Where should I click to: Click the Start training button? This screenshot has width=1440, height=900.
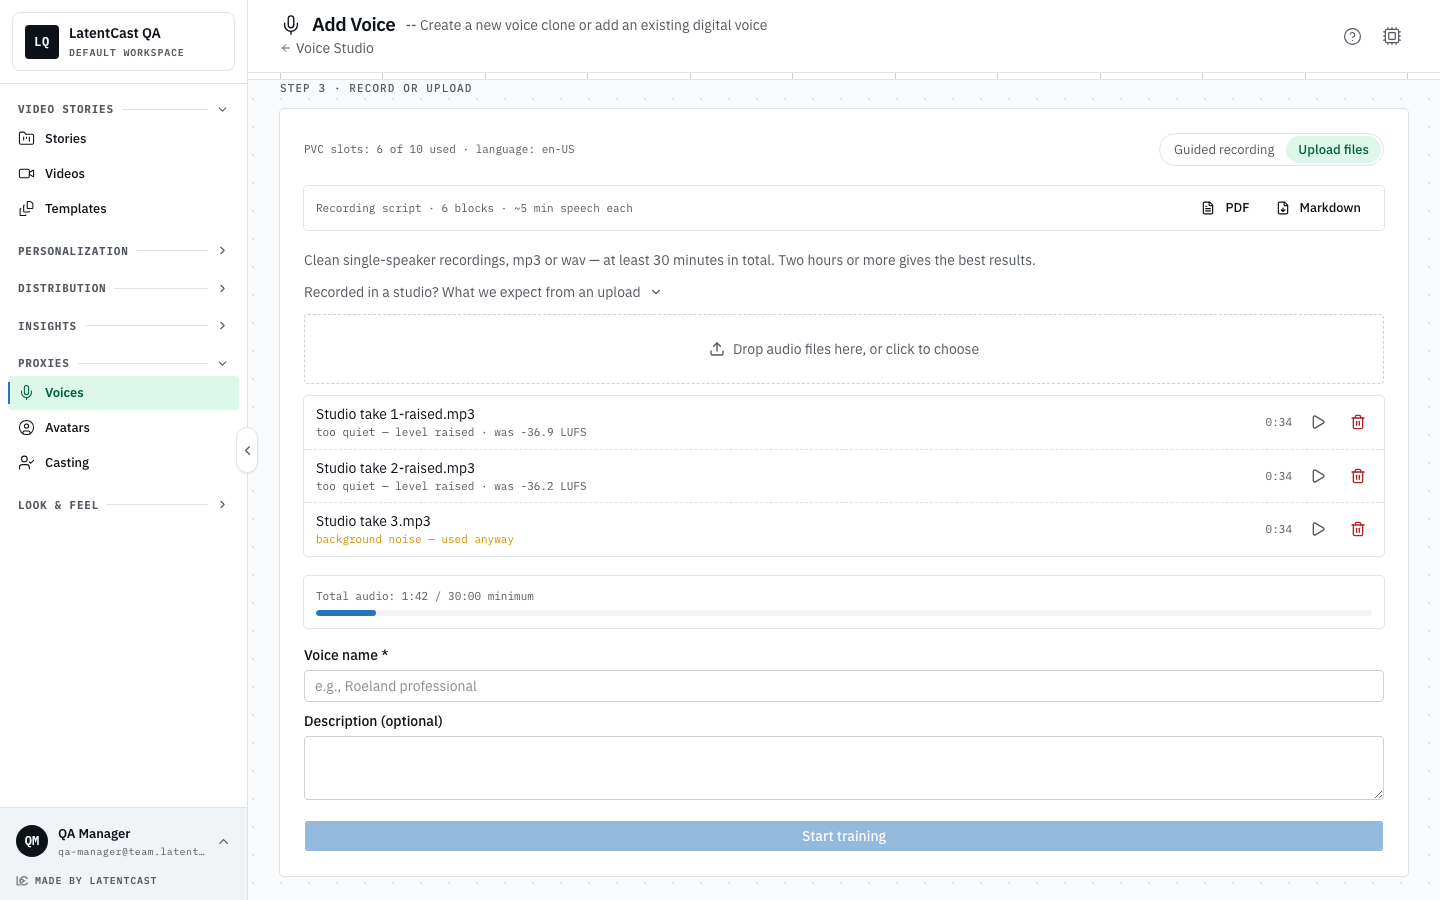click(844, 836)
